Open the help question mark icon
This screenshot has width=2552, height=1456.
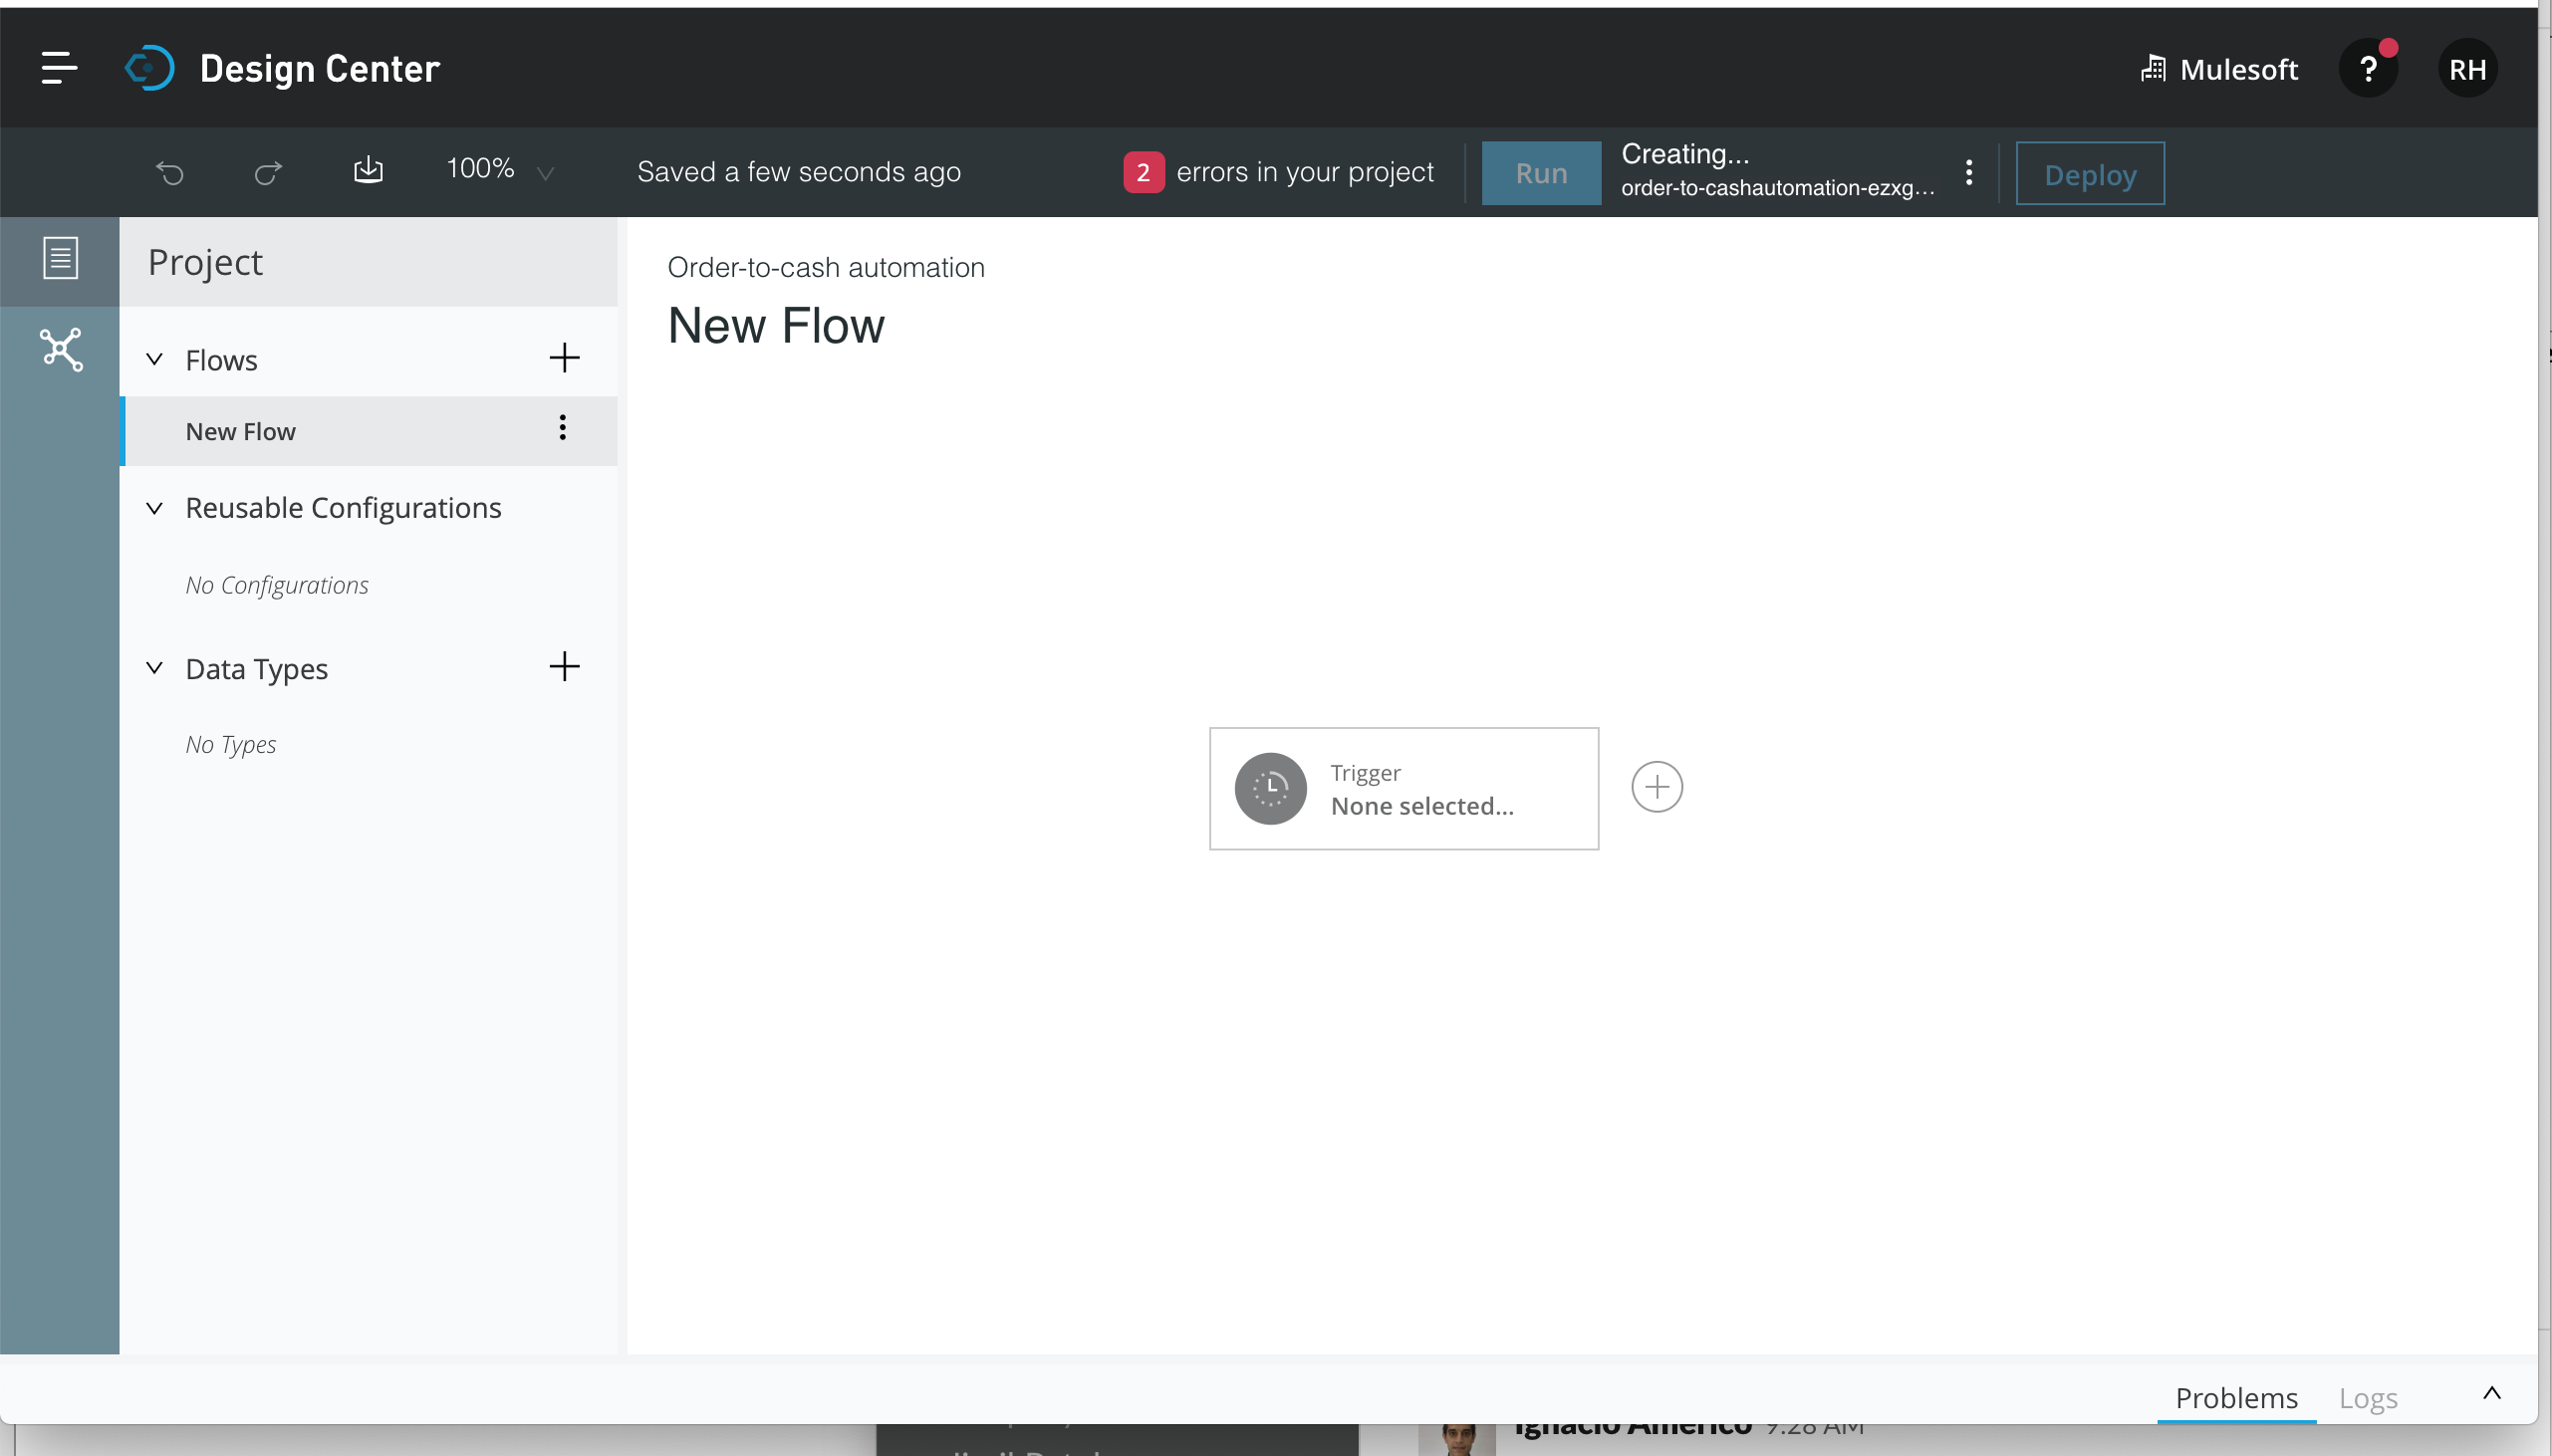click(x=2367, y=69)
